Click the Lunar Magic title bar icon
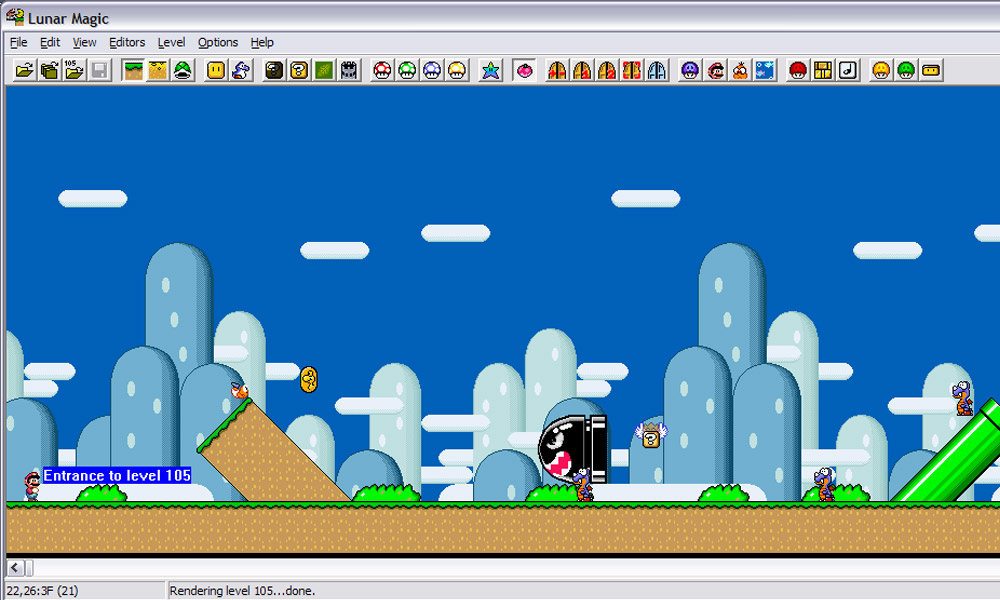 coord(15,17)
